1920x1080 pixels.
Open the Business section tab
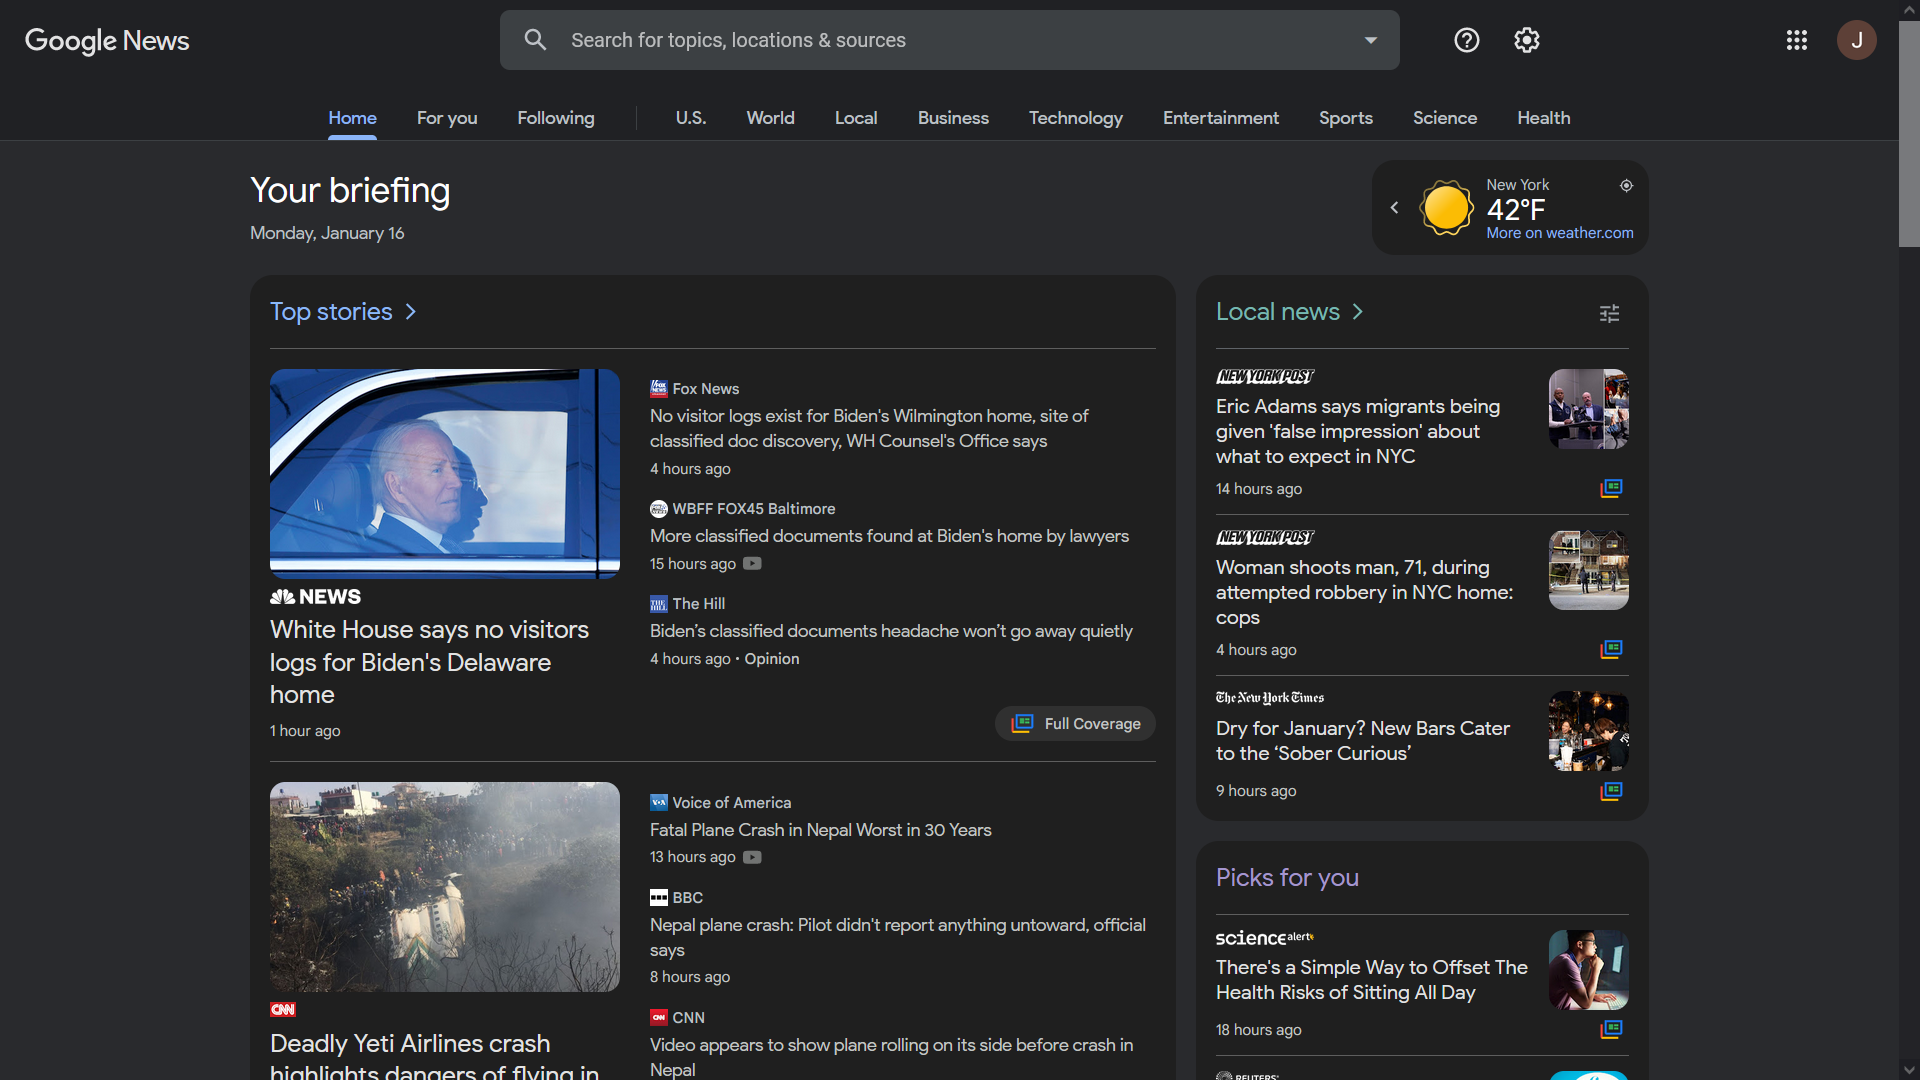click(x=954, y=118)
